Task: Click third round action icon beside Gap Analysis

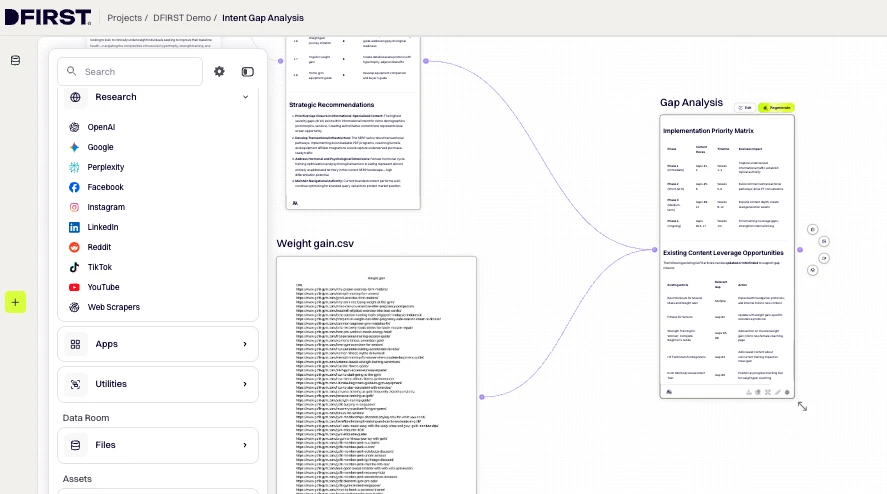Action: click(824, 258)
